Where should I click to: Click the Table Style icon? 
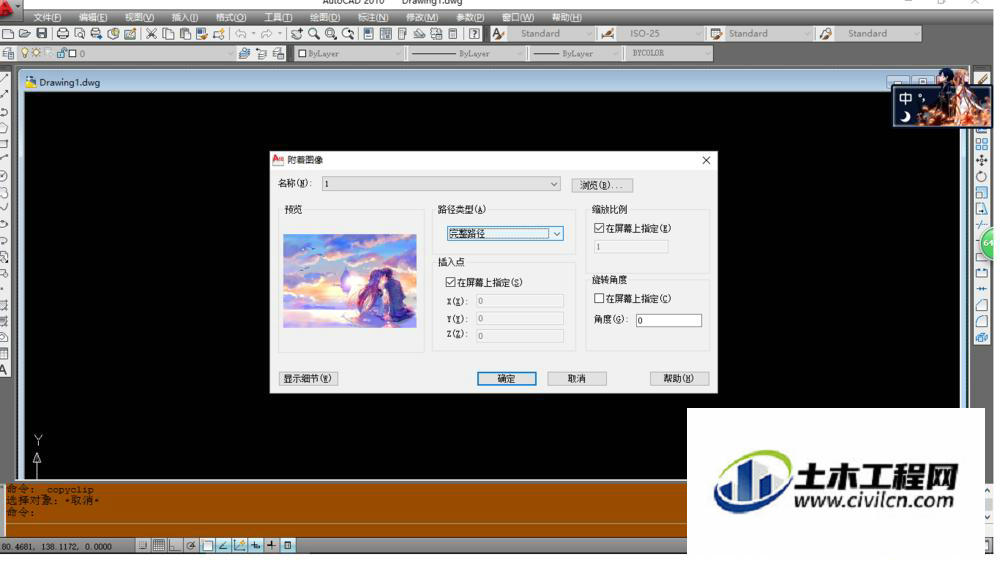[716, 33]
